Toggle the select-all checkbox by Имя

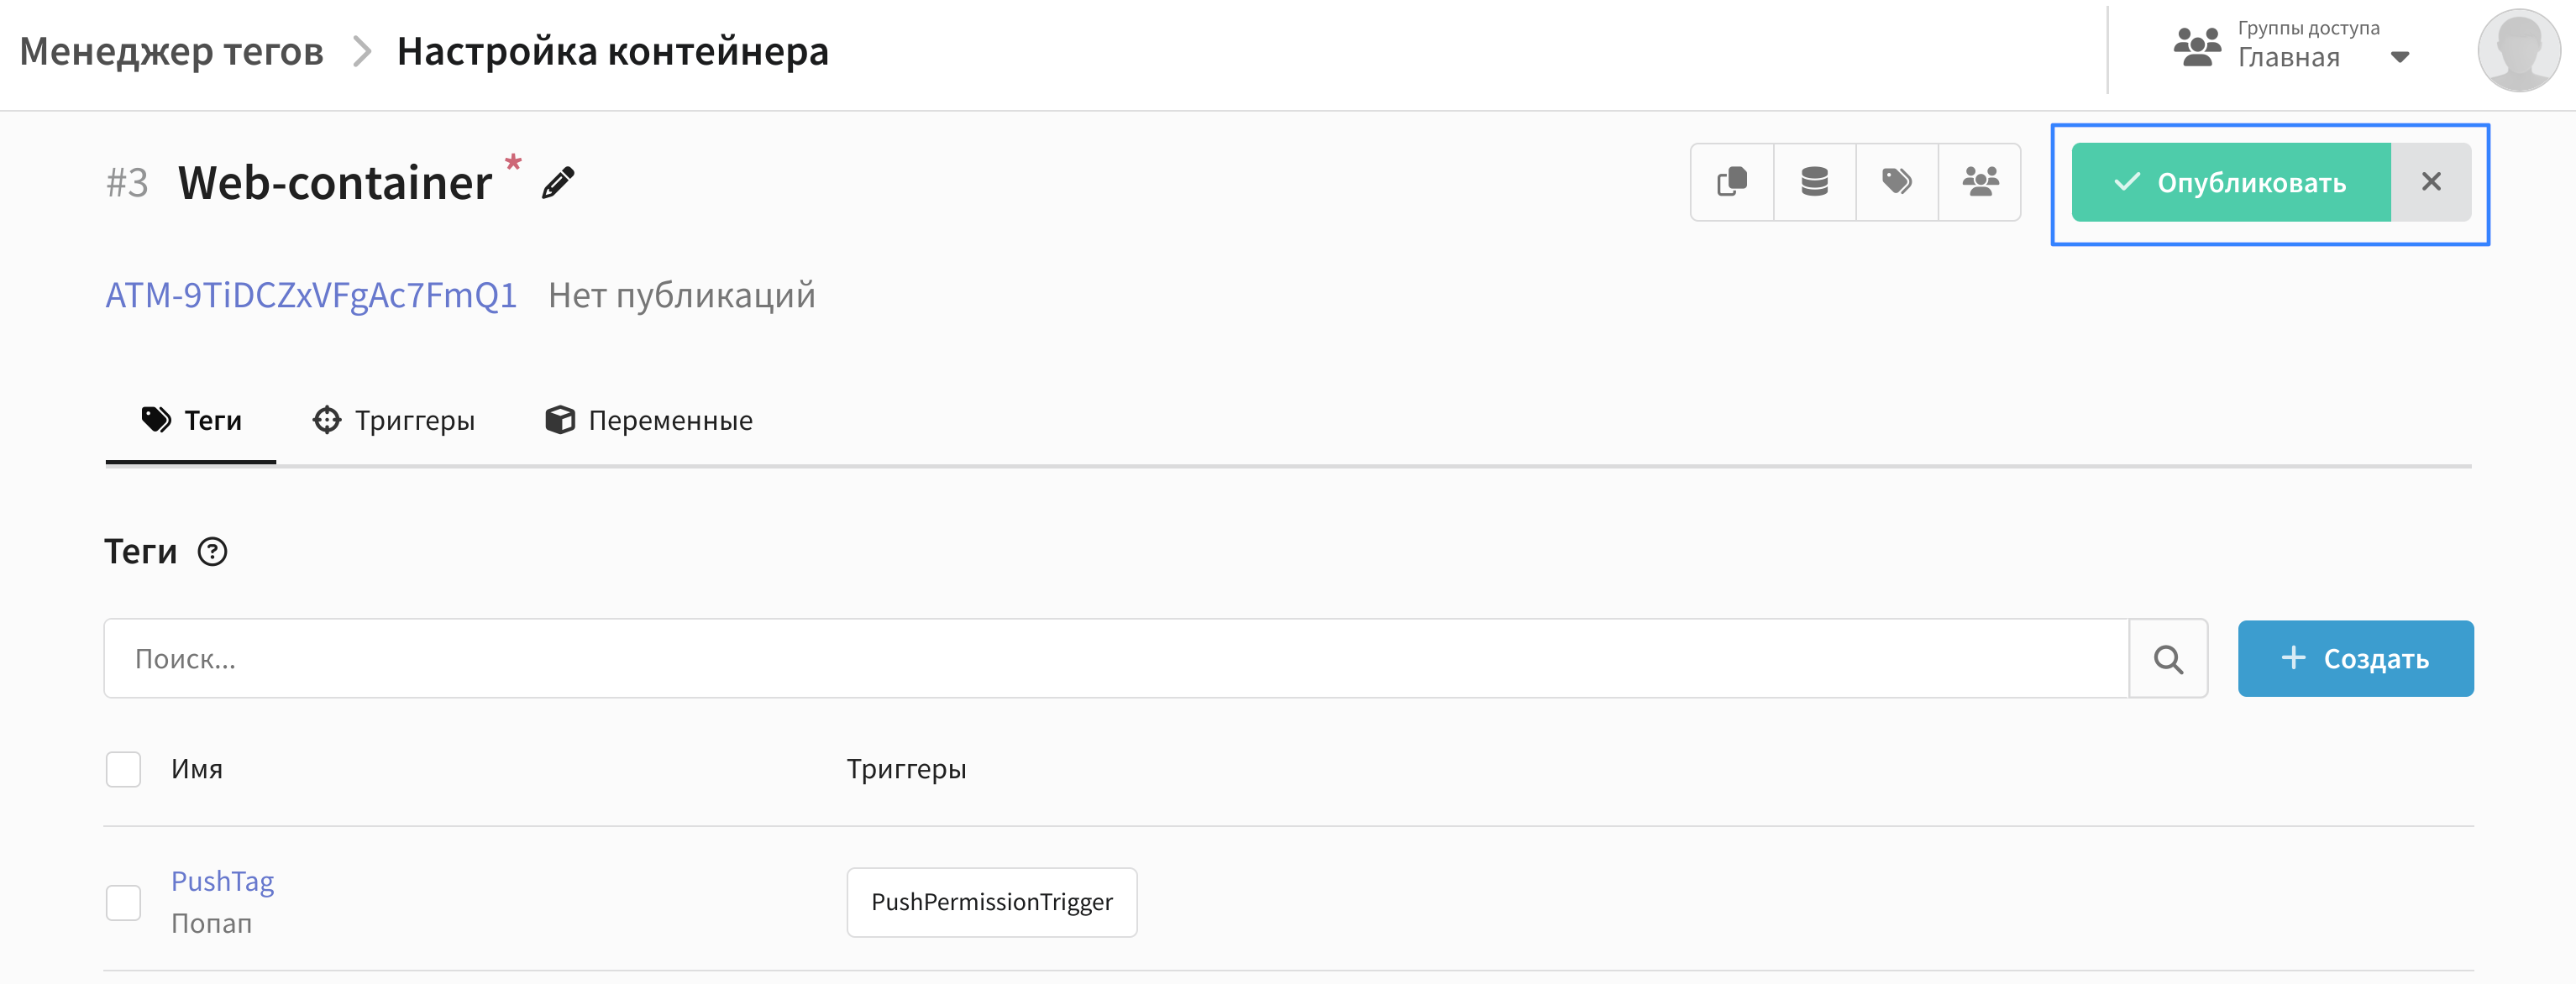pyautogui.click(x=123, y=769)
